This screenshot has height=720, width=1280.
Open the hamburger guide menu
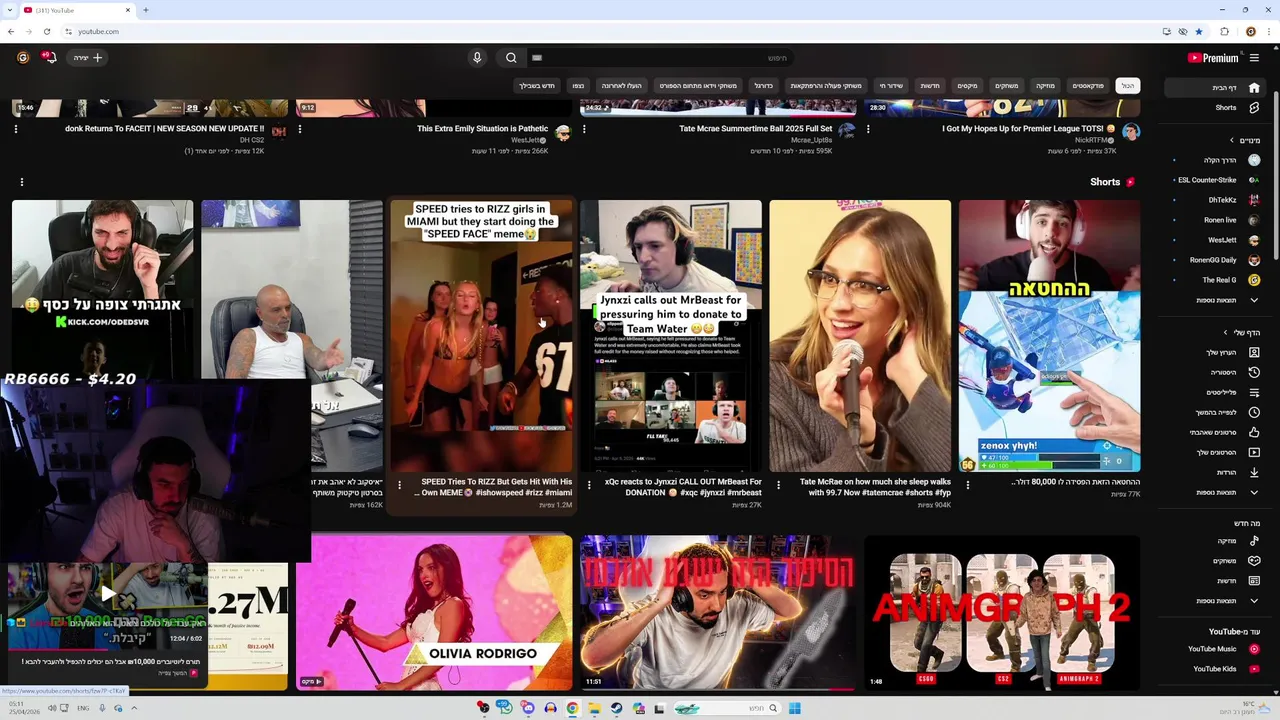[x=1254, y=58]
